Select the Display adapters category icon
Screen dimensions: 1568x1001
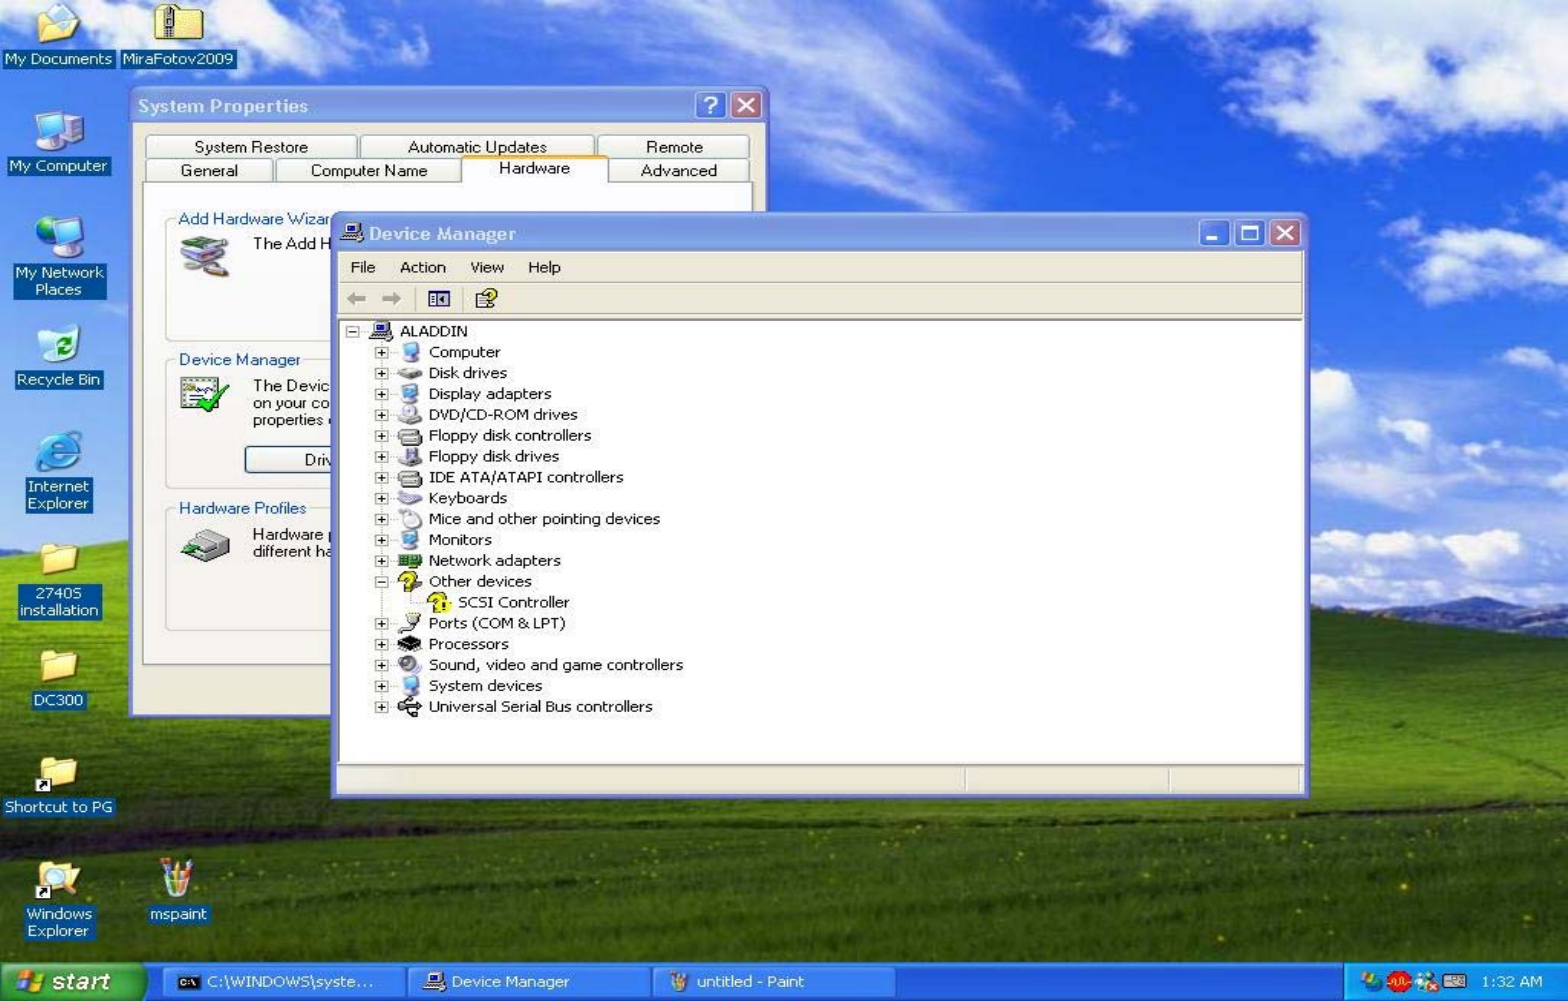(x=410, y=394)
